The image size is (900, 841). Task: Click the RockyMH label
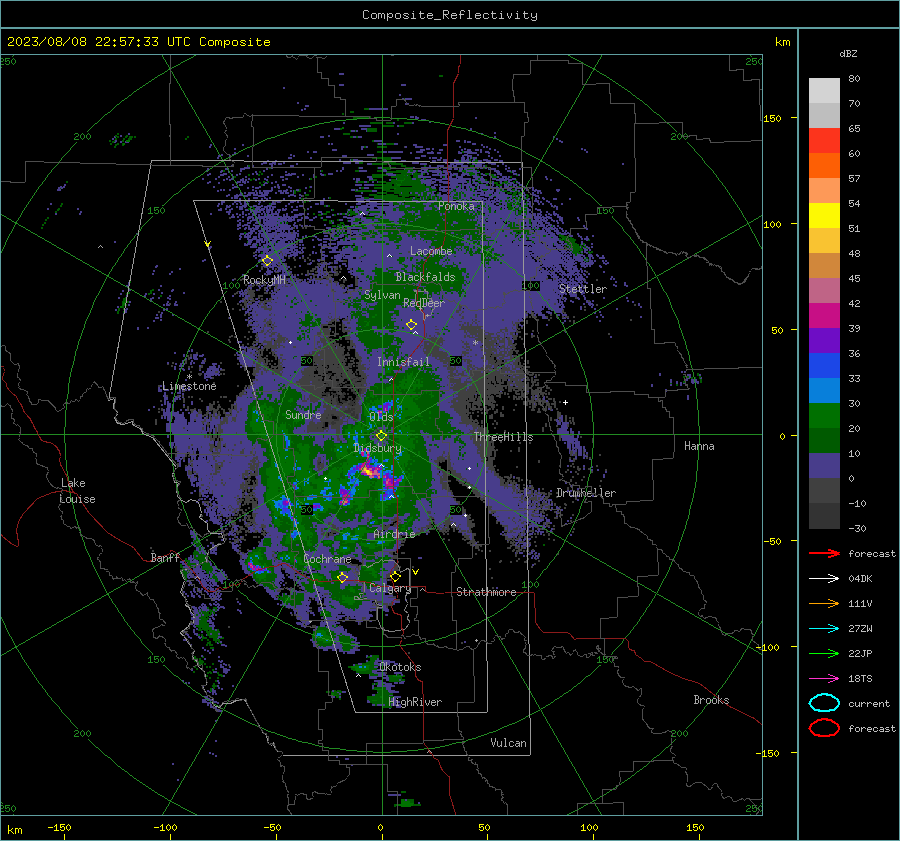[x=264, y=280]
